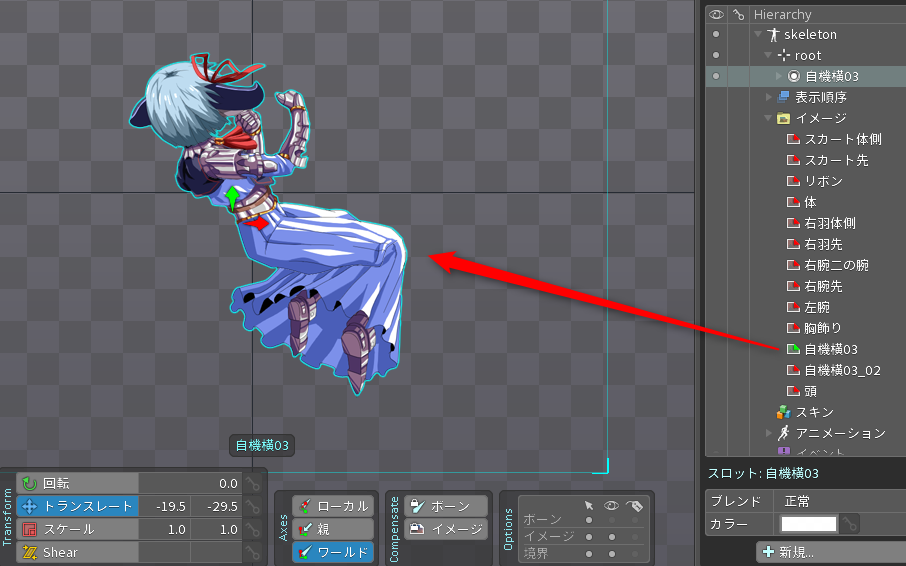This screenshot has height=566, width=906.
Task: Click the 左腕 image icon
Action: (x=793, y=307)
